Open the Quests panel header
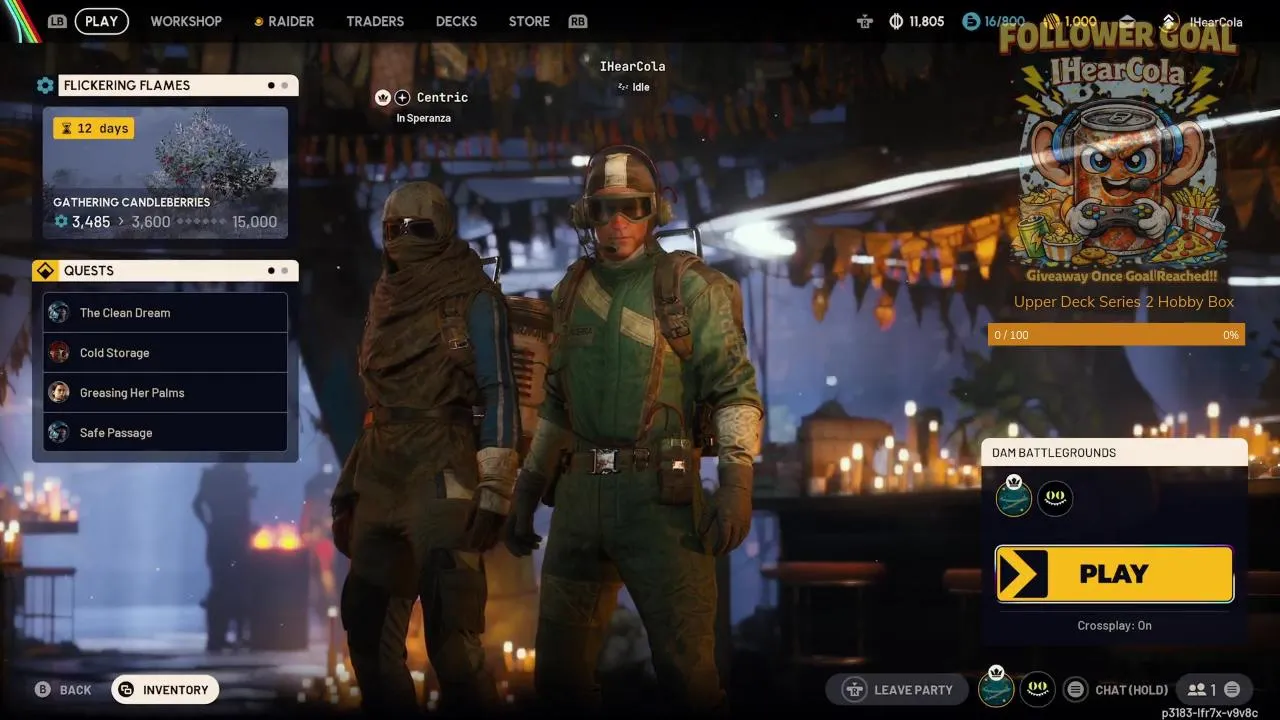 pos(178,271)
